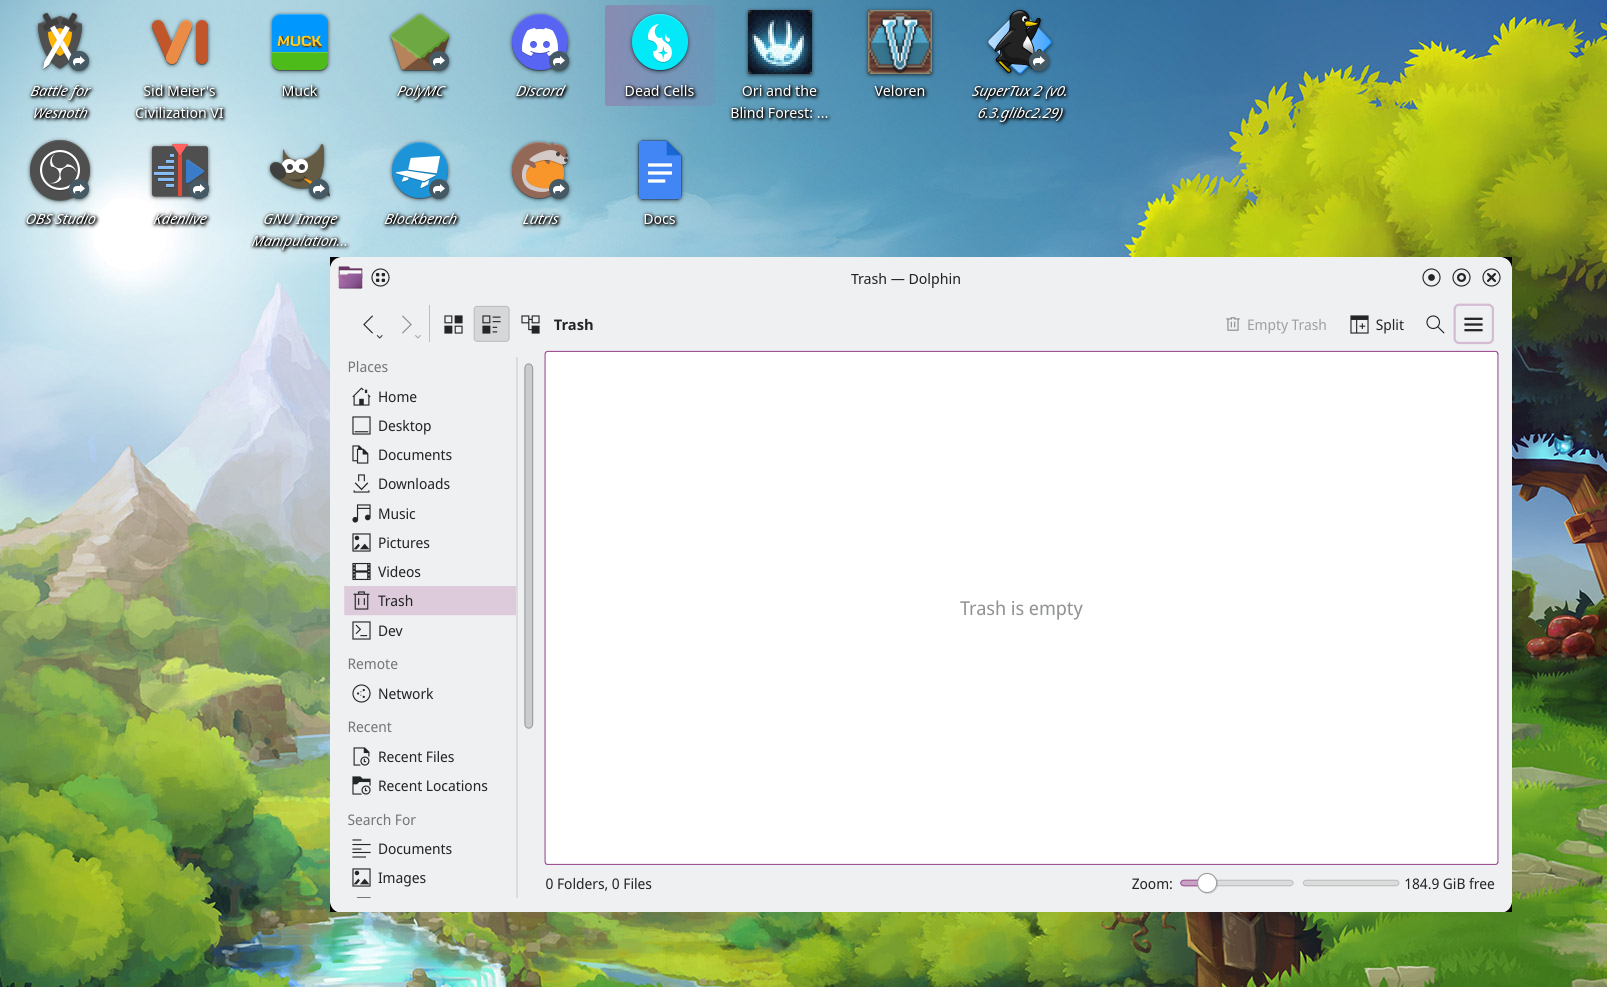This screenshot has height=987, width=1607.
Task: Minimize the Dolphin window
Action: [1431, 278]
